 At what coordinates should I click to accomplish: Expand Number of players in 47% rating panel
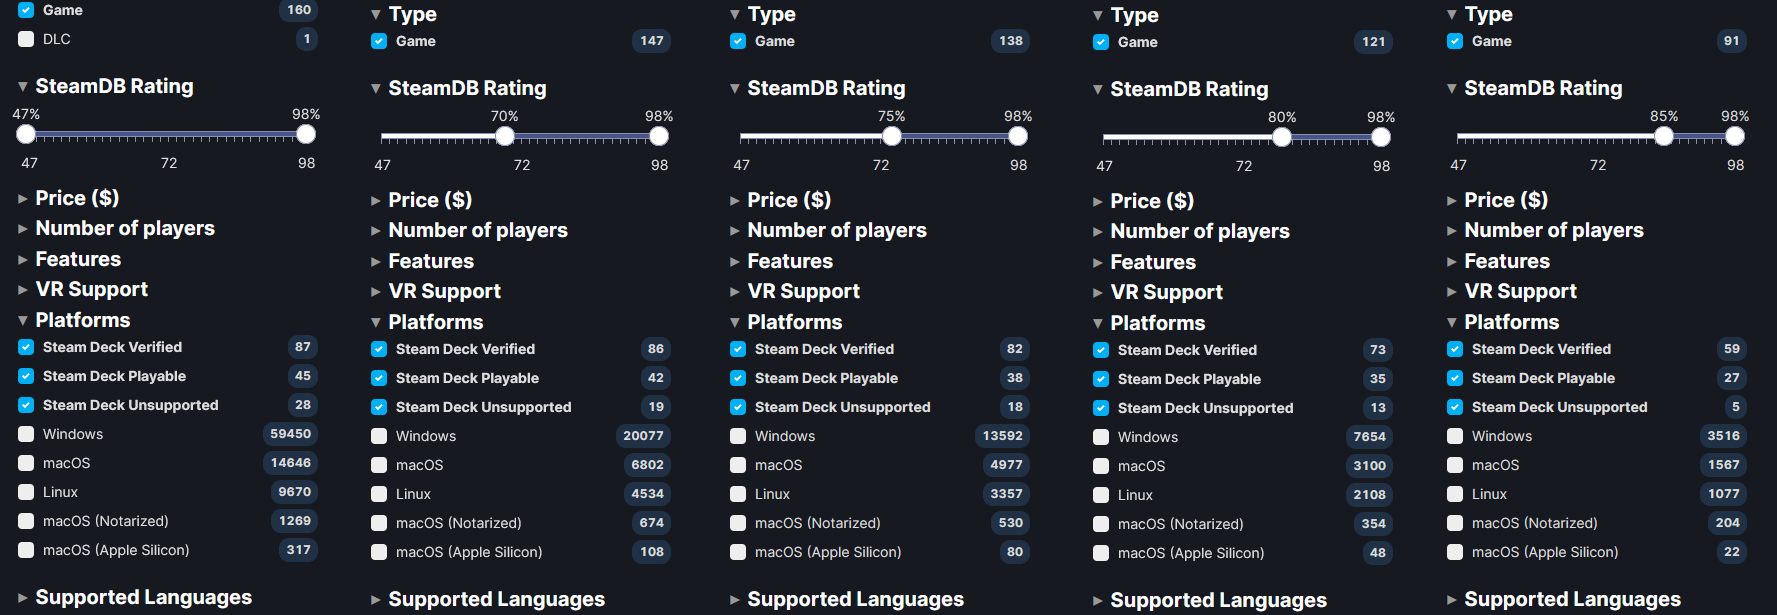[x=124, y=228]
